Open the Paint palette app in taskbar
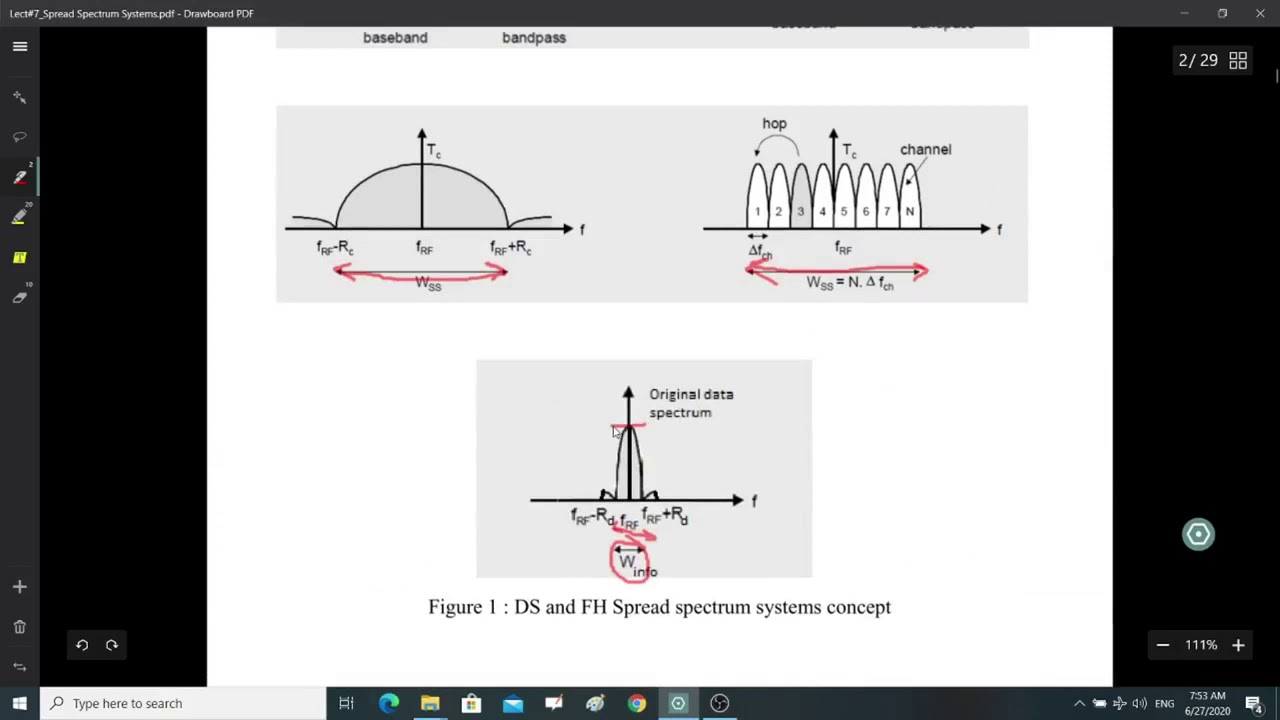 click(x=595, y=703)
